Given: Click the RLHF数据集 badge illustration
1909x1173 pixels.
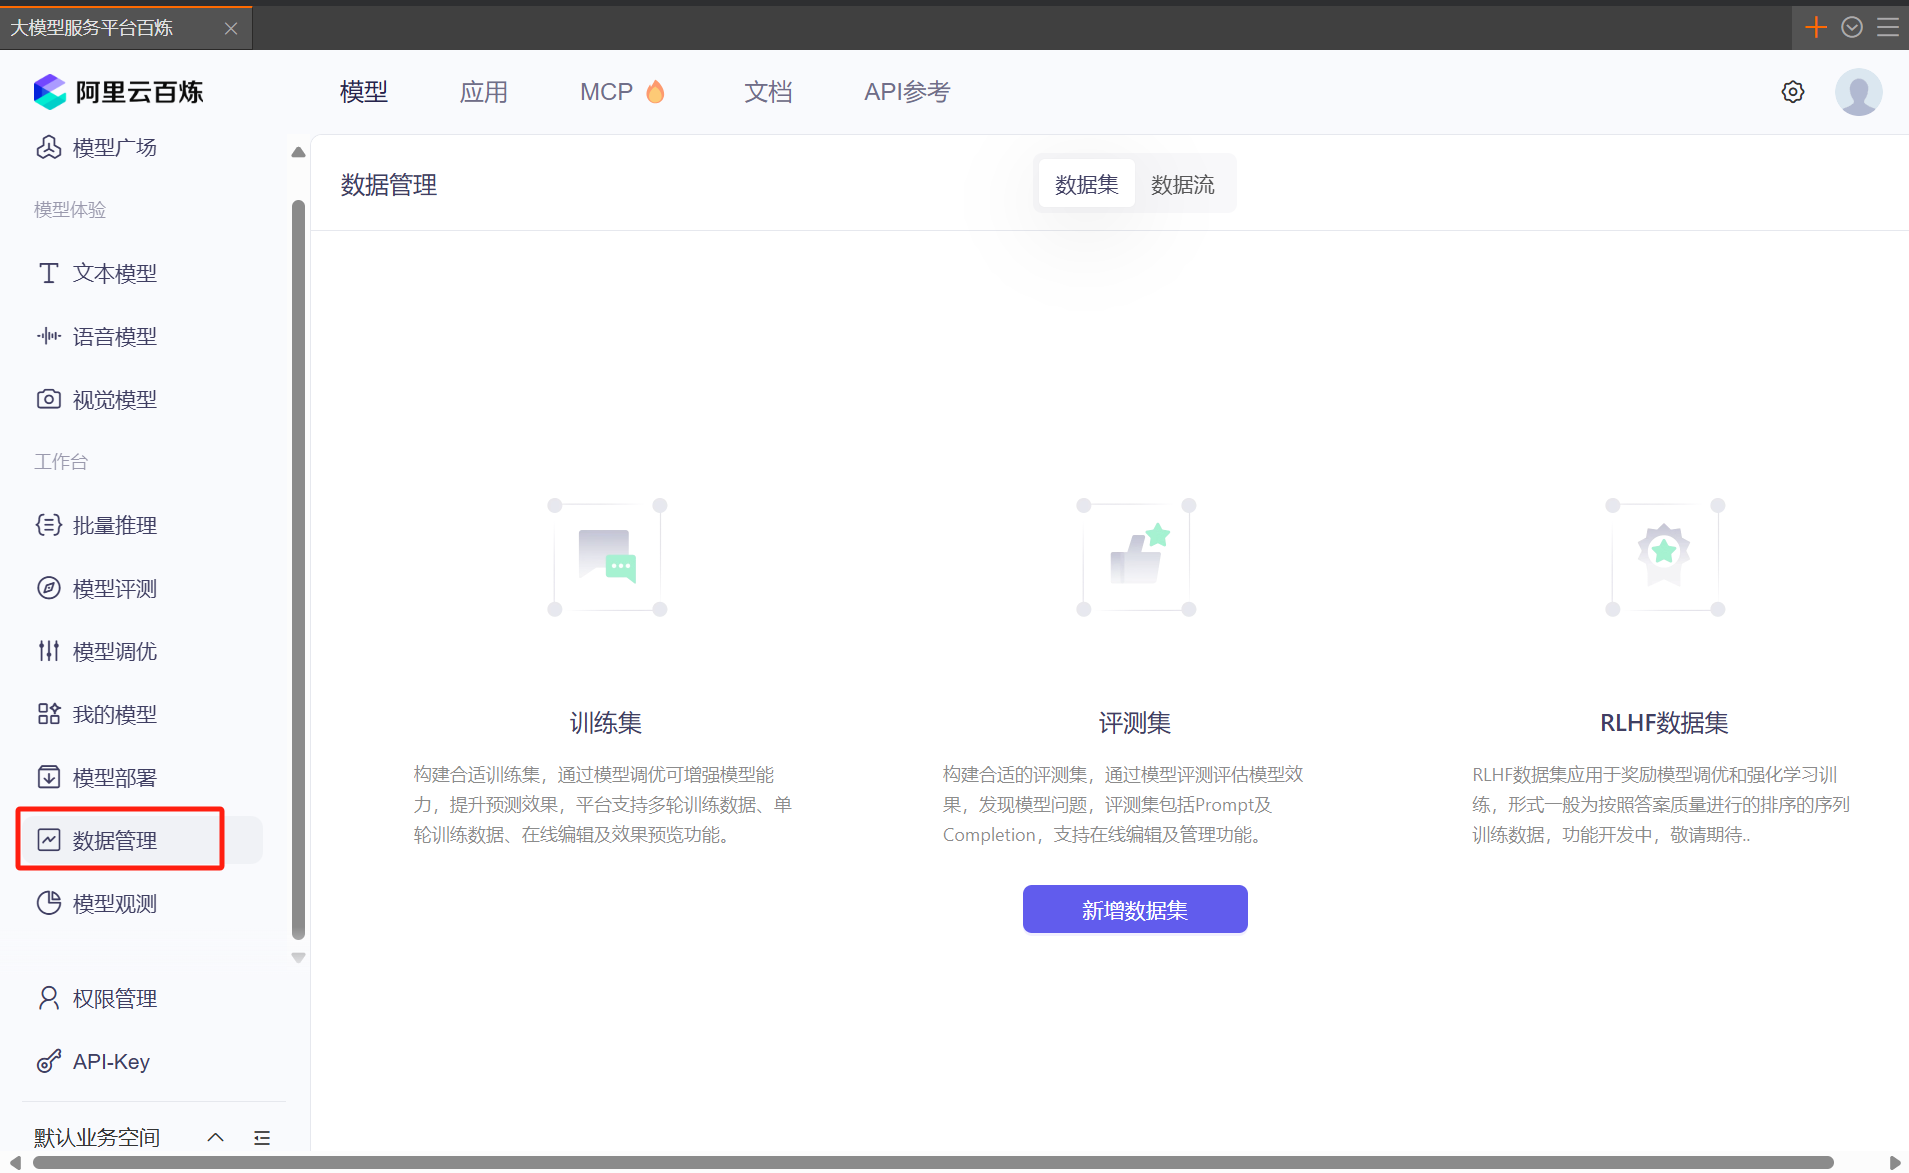Looking at the screenshot, I should tap(1665, 557).
